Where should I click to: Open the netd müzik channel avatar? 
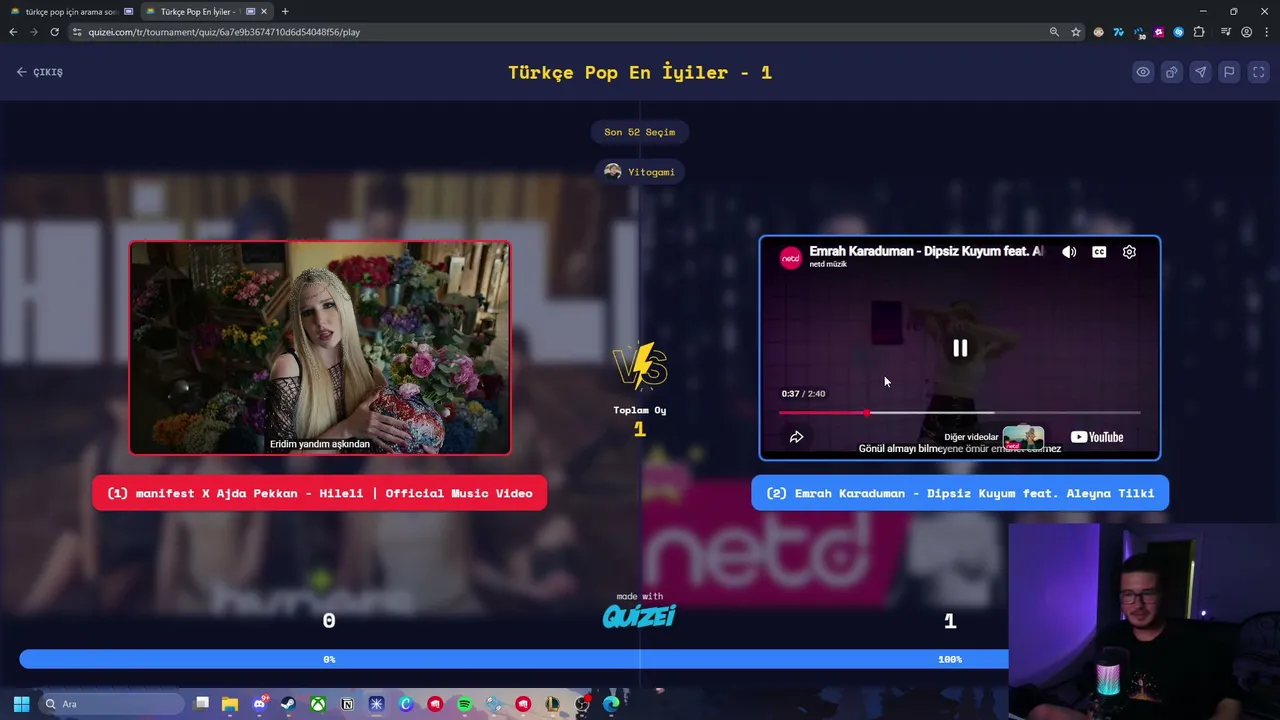tap(791, 257)
